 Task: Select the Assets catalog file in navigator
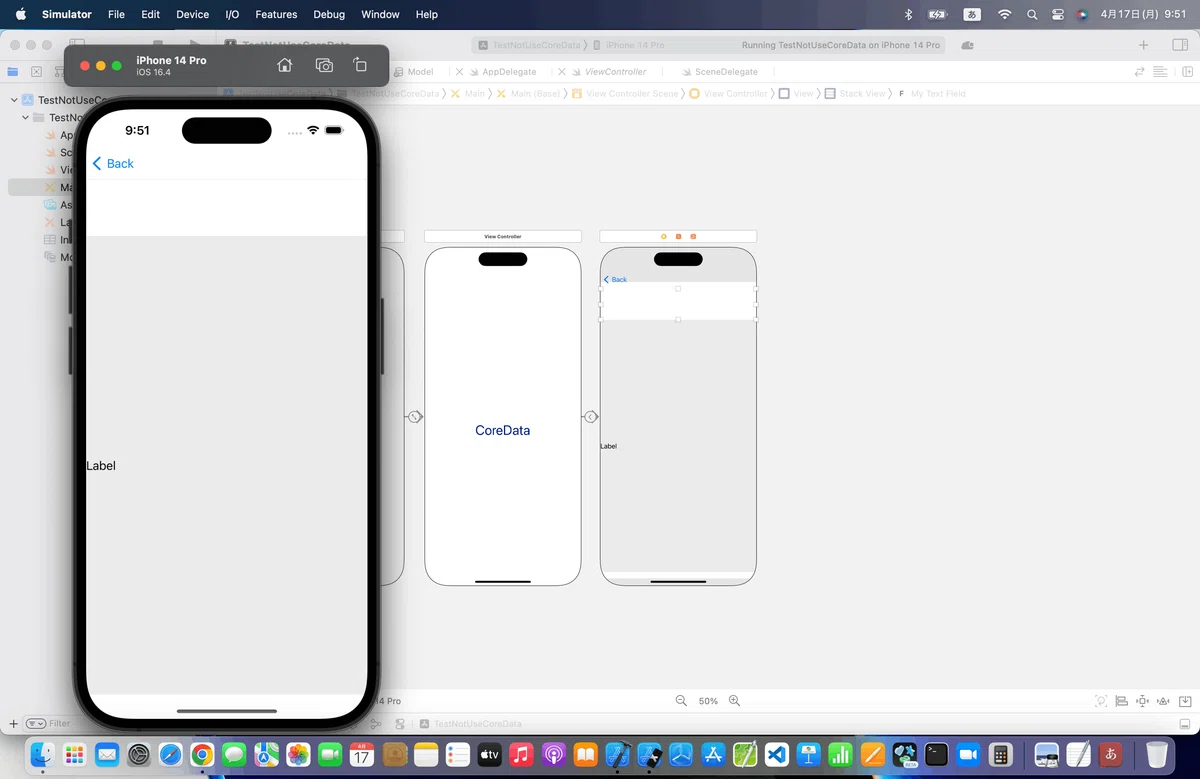[x=58, y=205]
